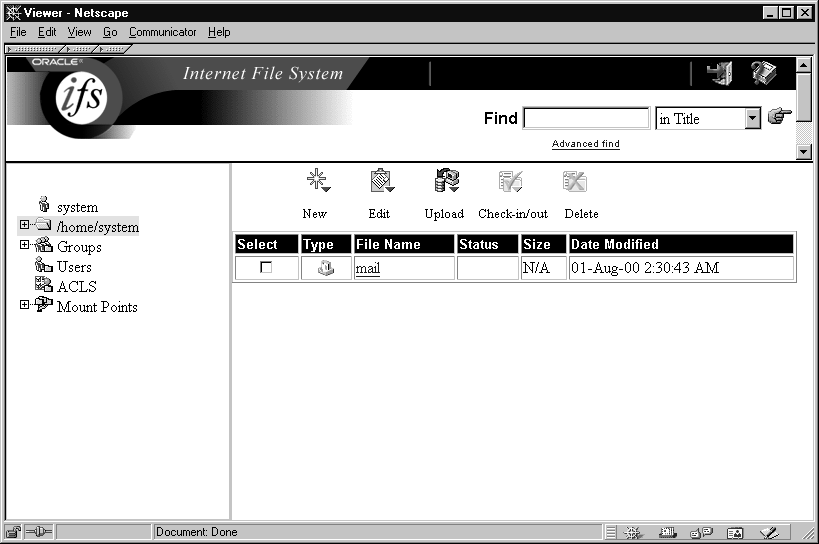Click the New item starburst icon

coord(318,180)
